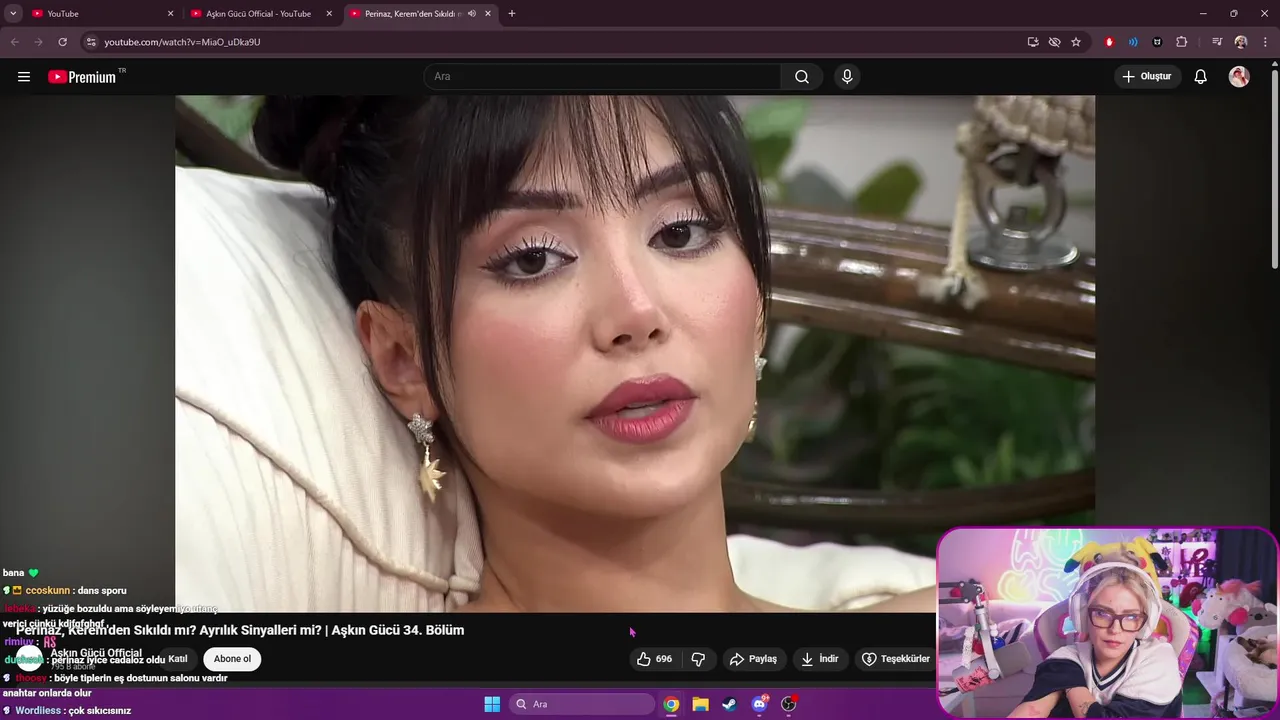Click the Teşekkürler thanks button
This screenshot has height=720, width=1280.
[x=896, y=659]
